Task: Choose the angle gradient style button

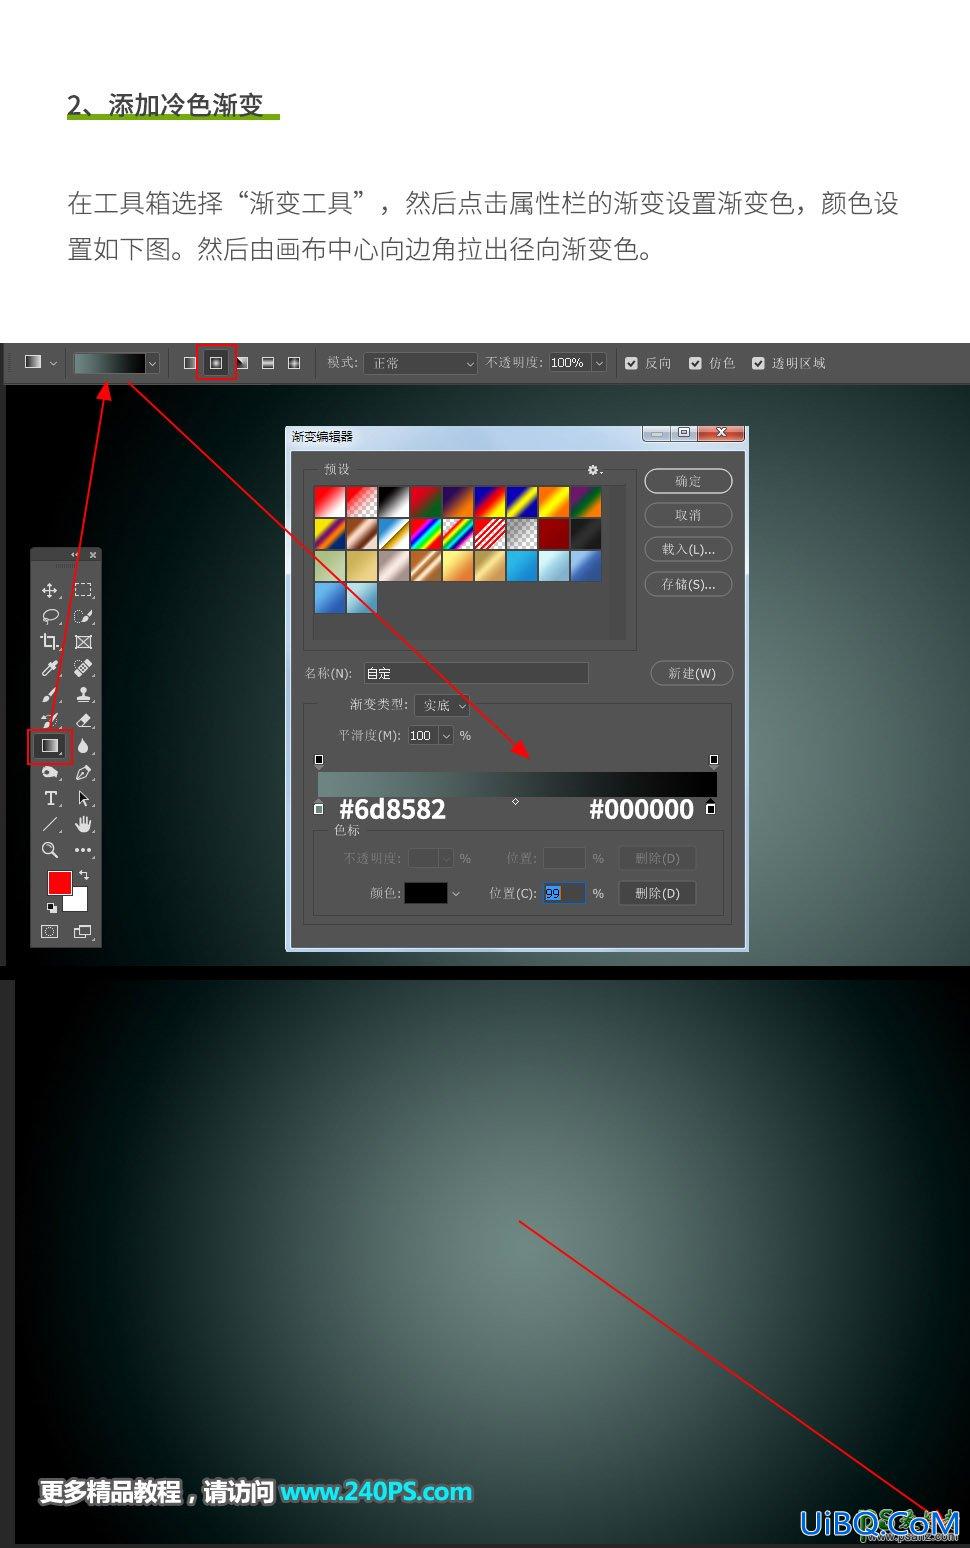Action: (242, 363)
